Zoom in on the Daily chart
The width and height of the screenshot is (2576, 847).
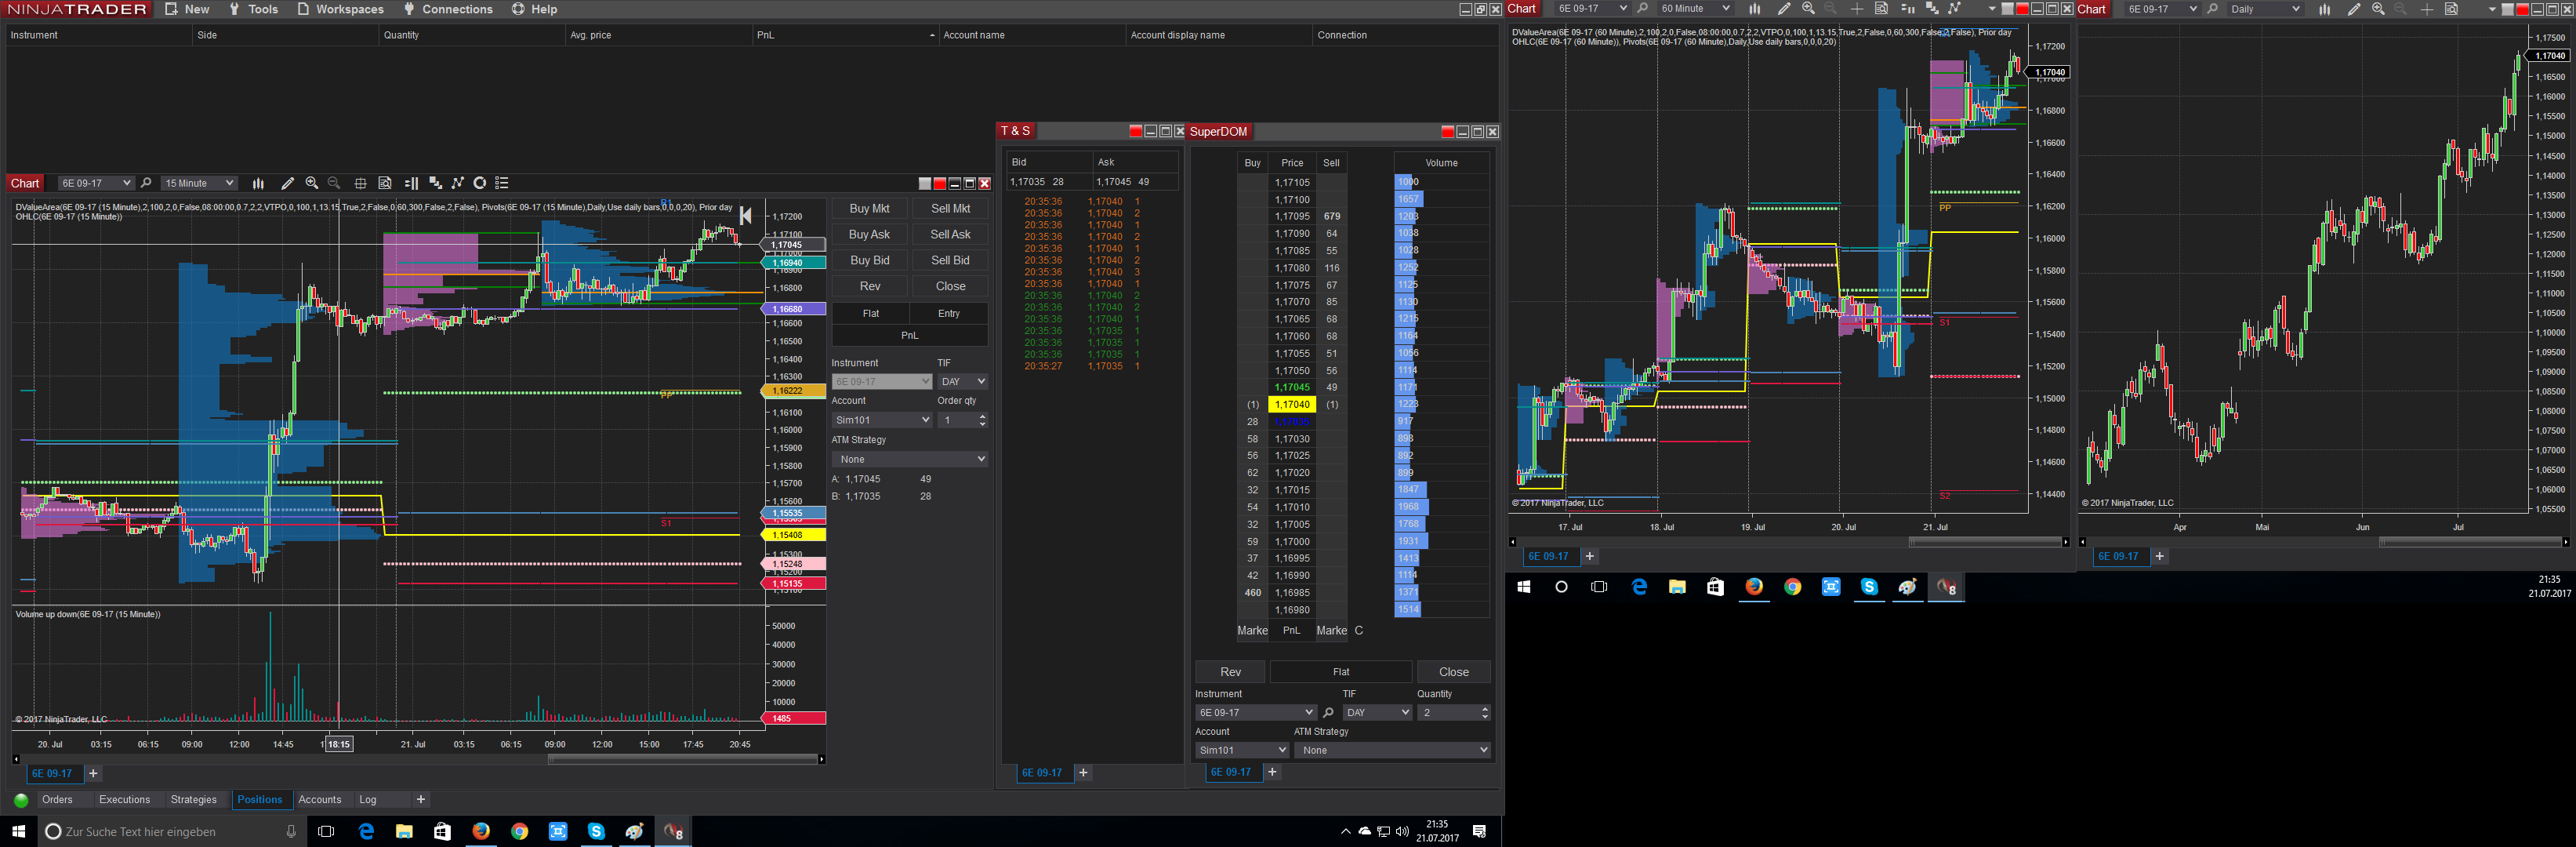pos(2378,9)
